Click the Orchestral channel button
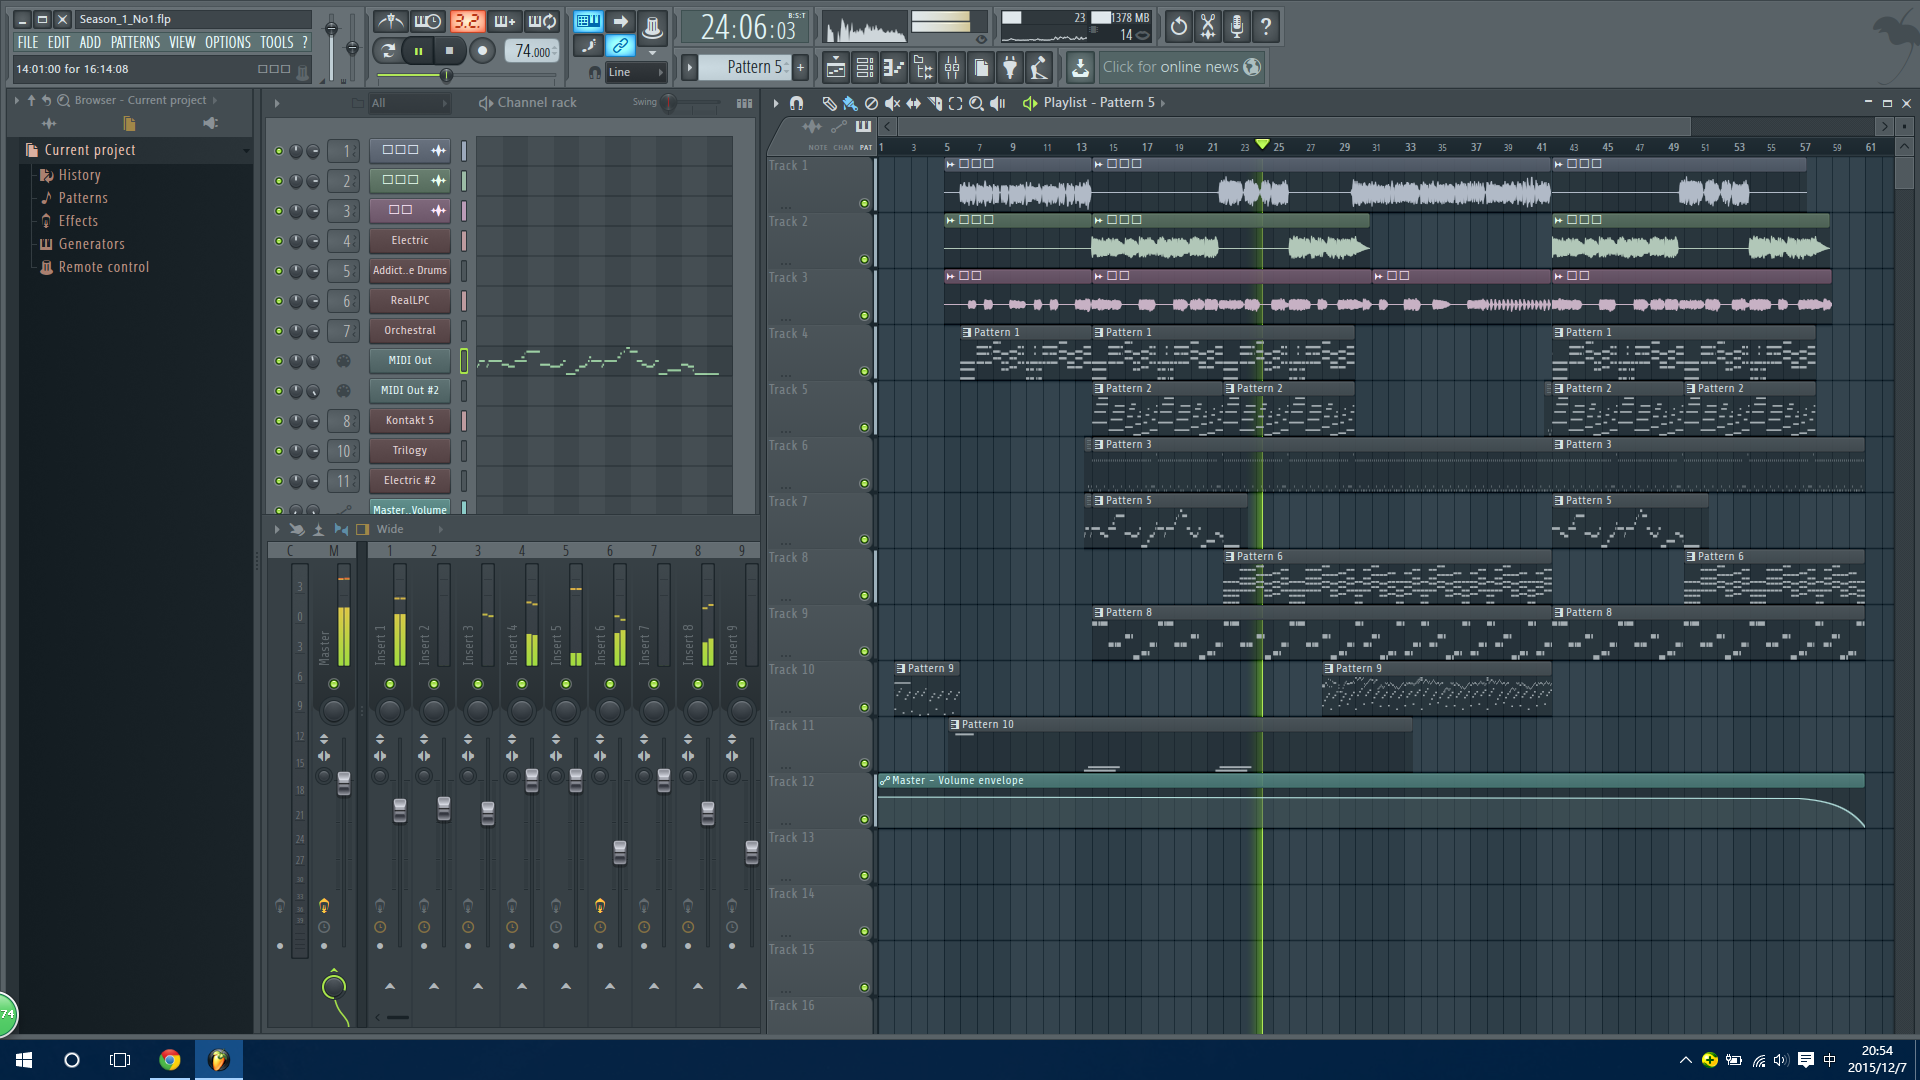Screen dimensions: 1920x1080 pyautogui.click(x=410, y=331)
